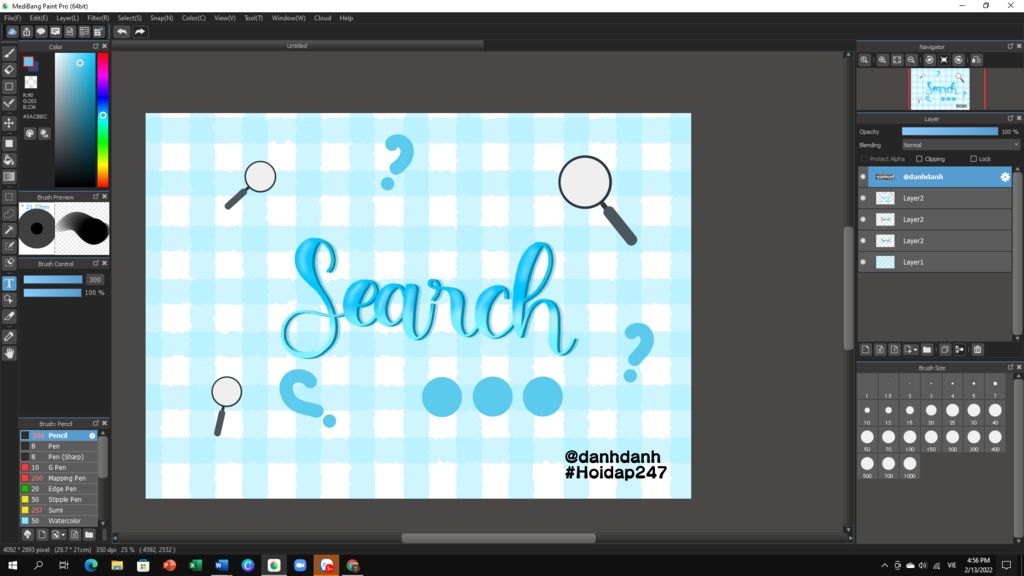Open the Layer menu
Viewport: 1024px width, 576px height.
point(67,18)
